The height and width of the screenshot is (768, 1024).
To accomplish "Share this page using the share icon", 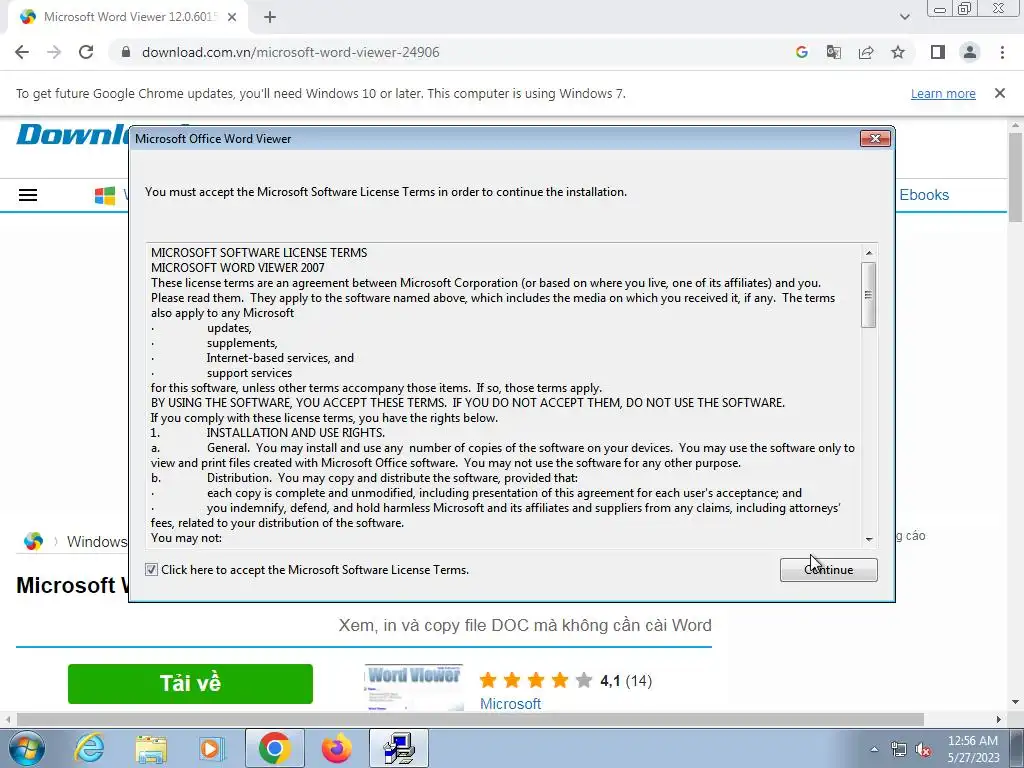I will pos(866,52).
